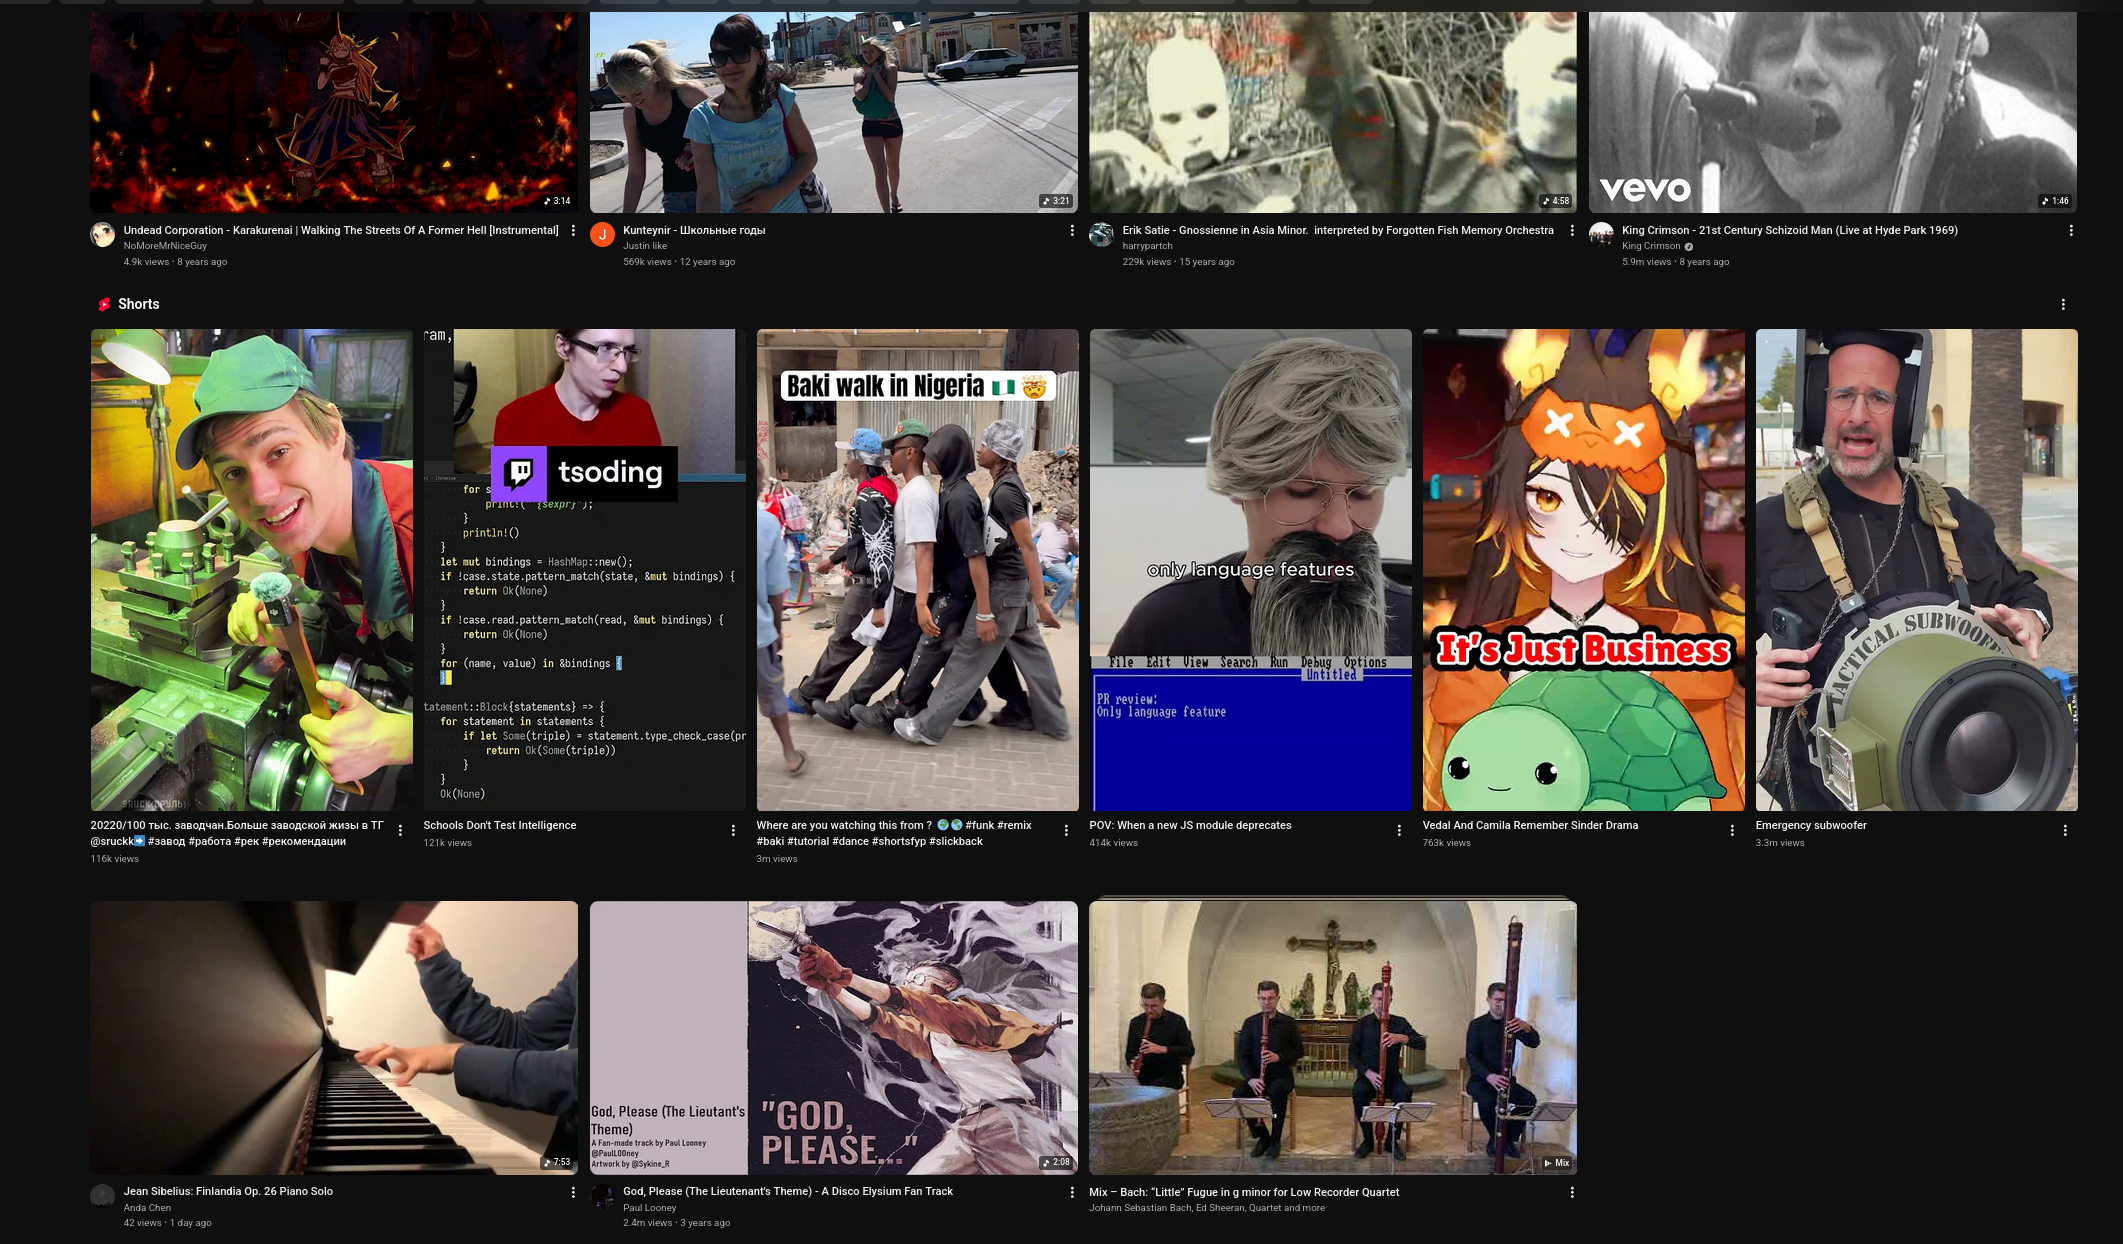The image size is (2123, 1244).
Task: Play tsoding coding short thumbnail
Action: [584, 570]
